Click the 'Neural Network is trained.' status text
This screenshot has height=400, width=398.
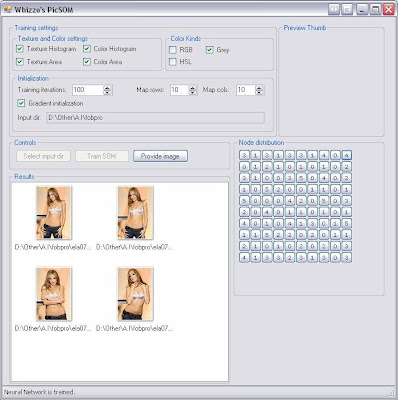tap(39, 392)
